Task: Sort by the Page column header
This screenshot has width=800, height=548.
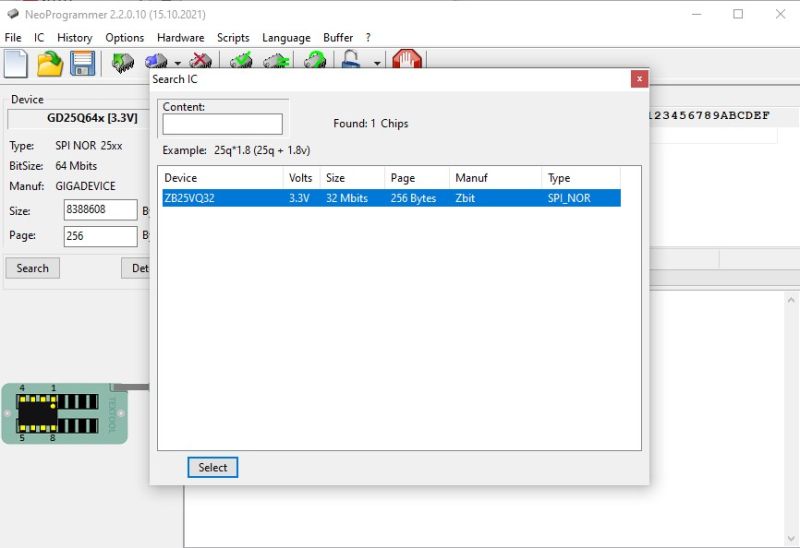Action: click(417, 178)
